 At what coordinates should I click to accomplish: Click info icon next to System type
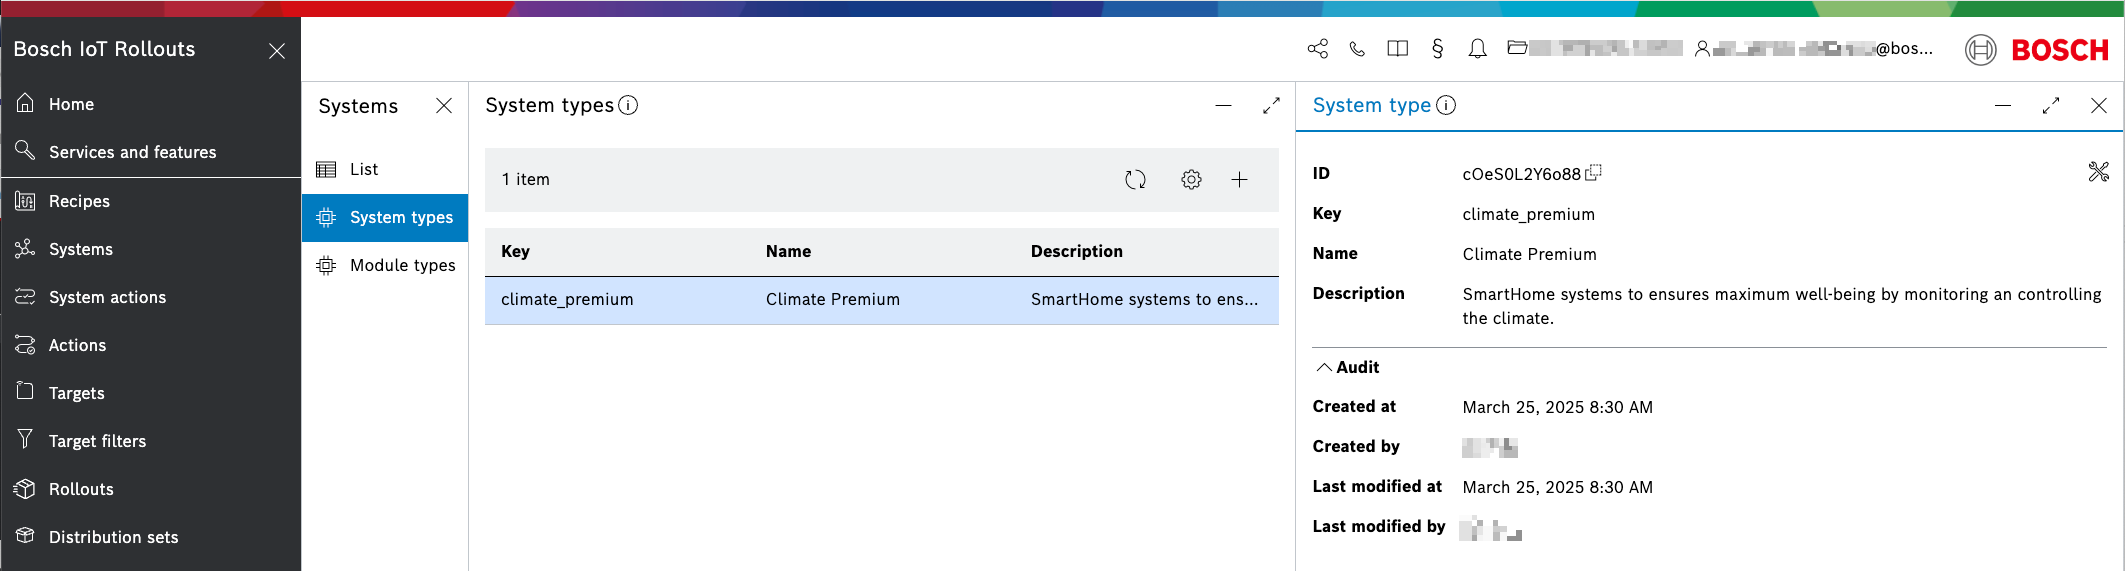pos(1446,105)
